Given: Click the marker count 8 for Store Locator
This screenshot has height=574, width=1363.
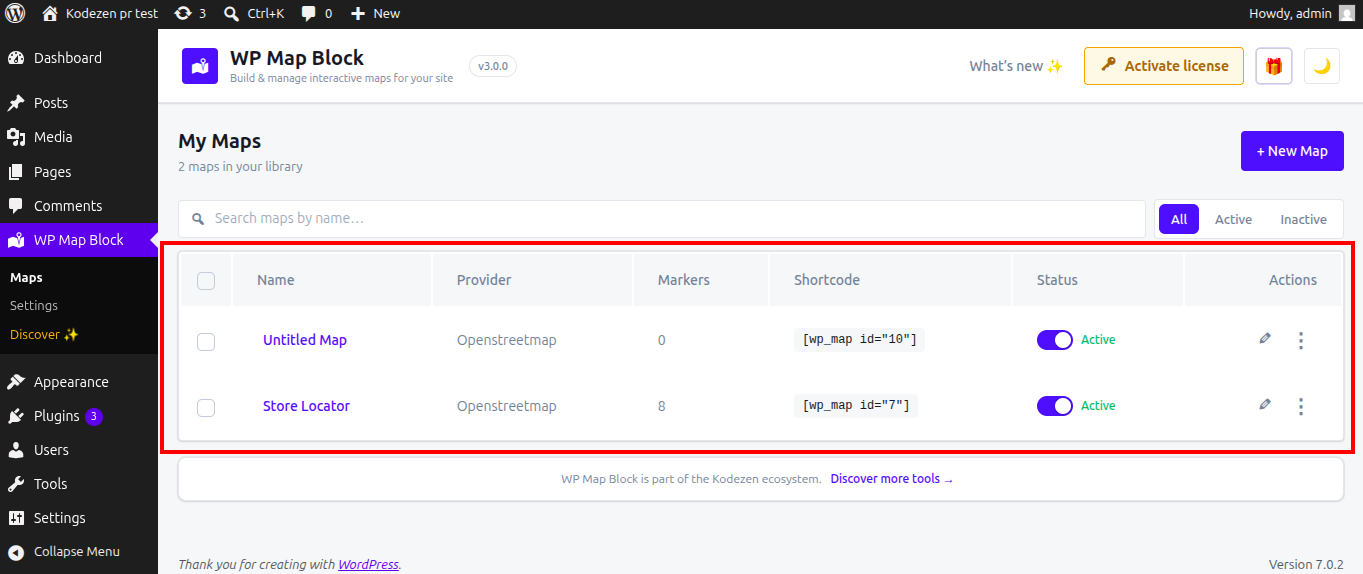Looking at the screenshot, I should tap(662, 406).
